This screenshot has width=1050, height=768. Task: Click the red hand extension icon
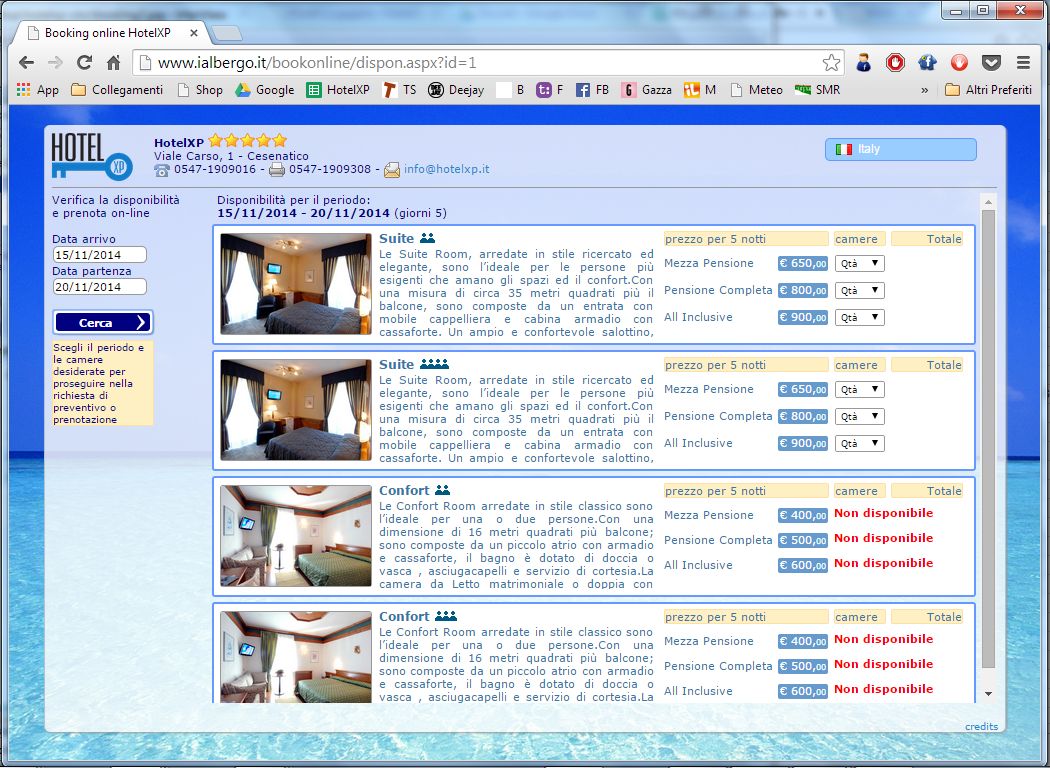click(x=960, y=63)
